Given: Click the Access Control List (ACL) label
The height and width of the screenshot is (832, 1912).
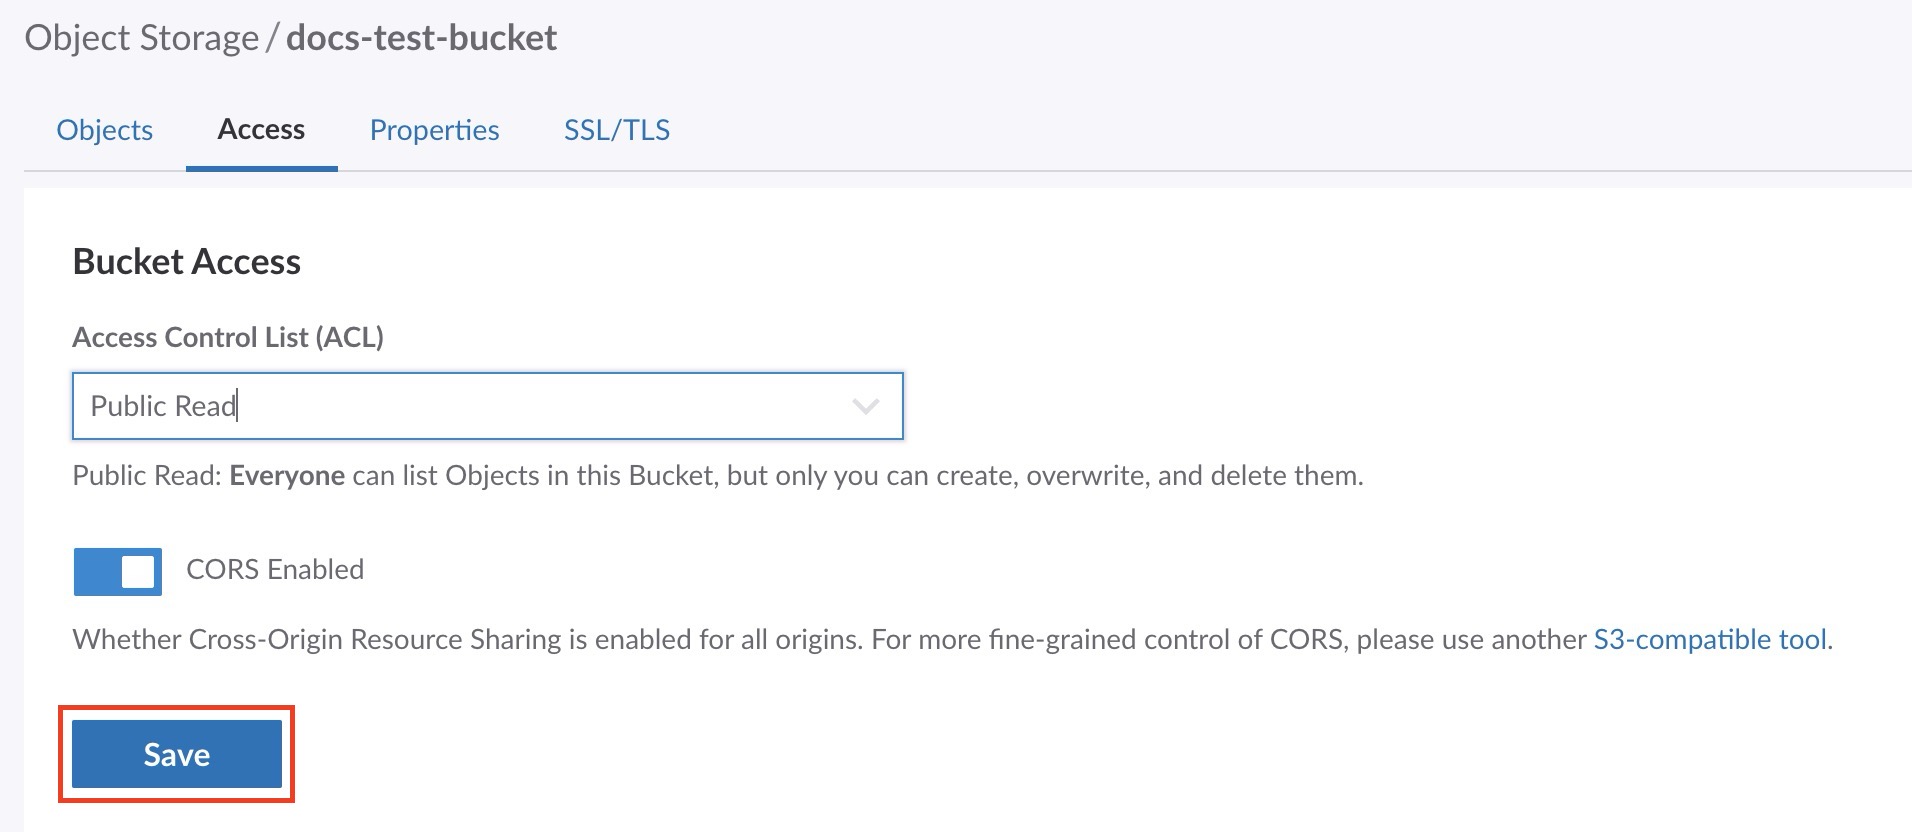Looking at the screenshot, I should coord(228,337).
